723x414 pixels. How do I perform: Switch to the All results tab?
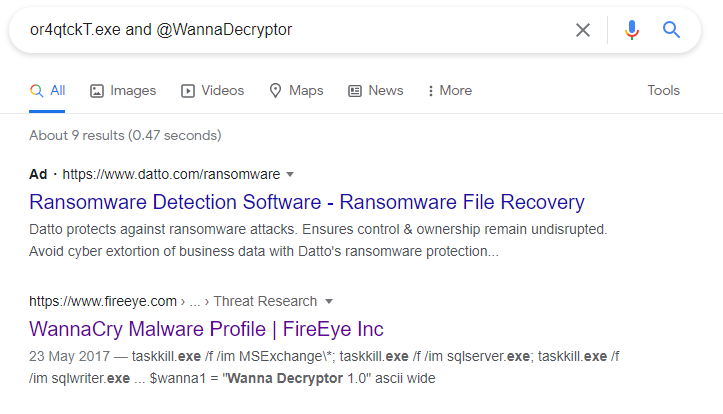(47, 90)
